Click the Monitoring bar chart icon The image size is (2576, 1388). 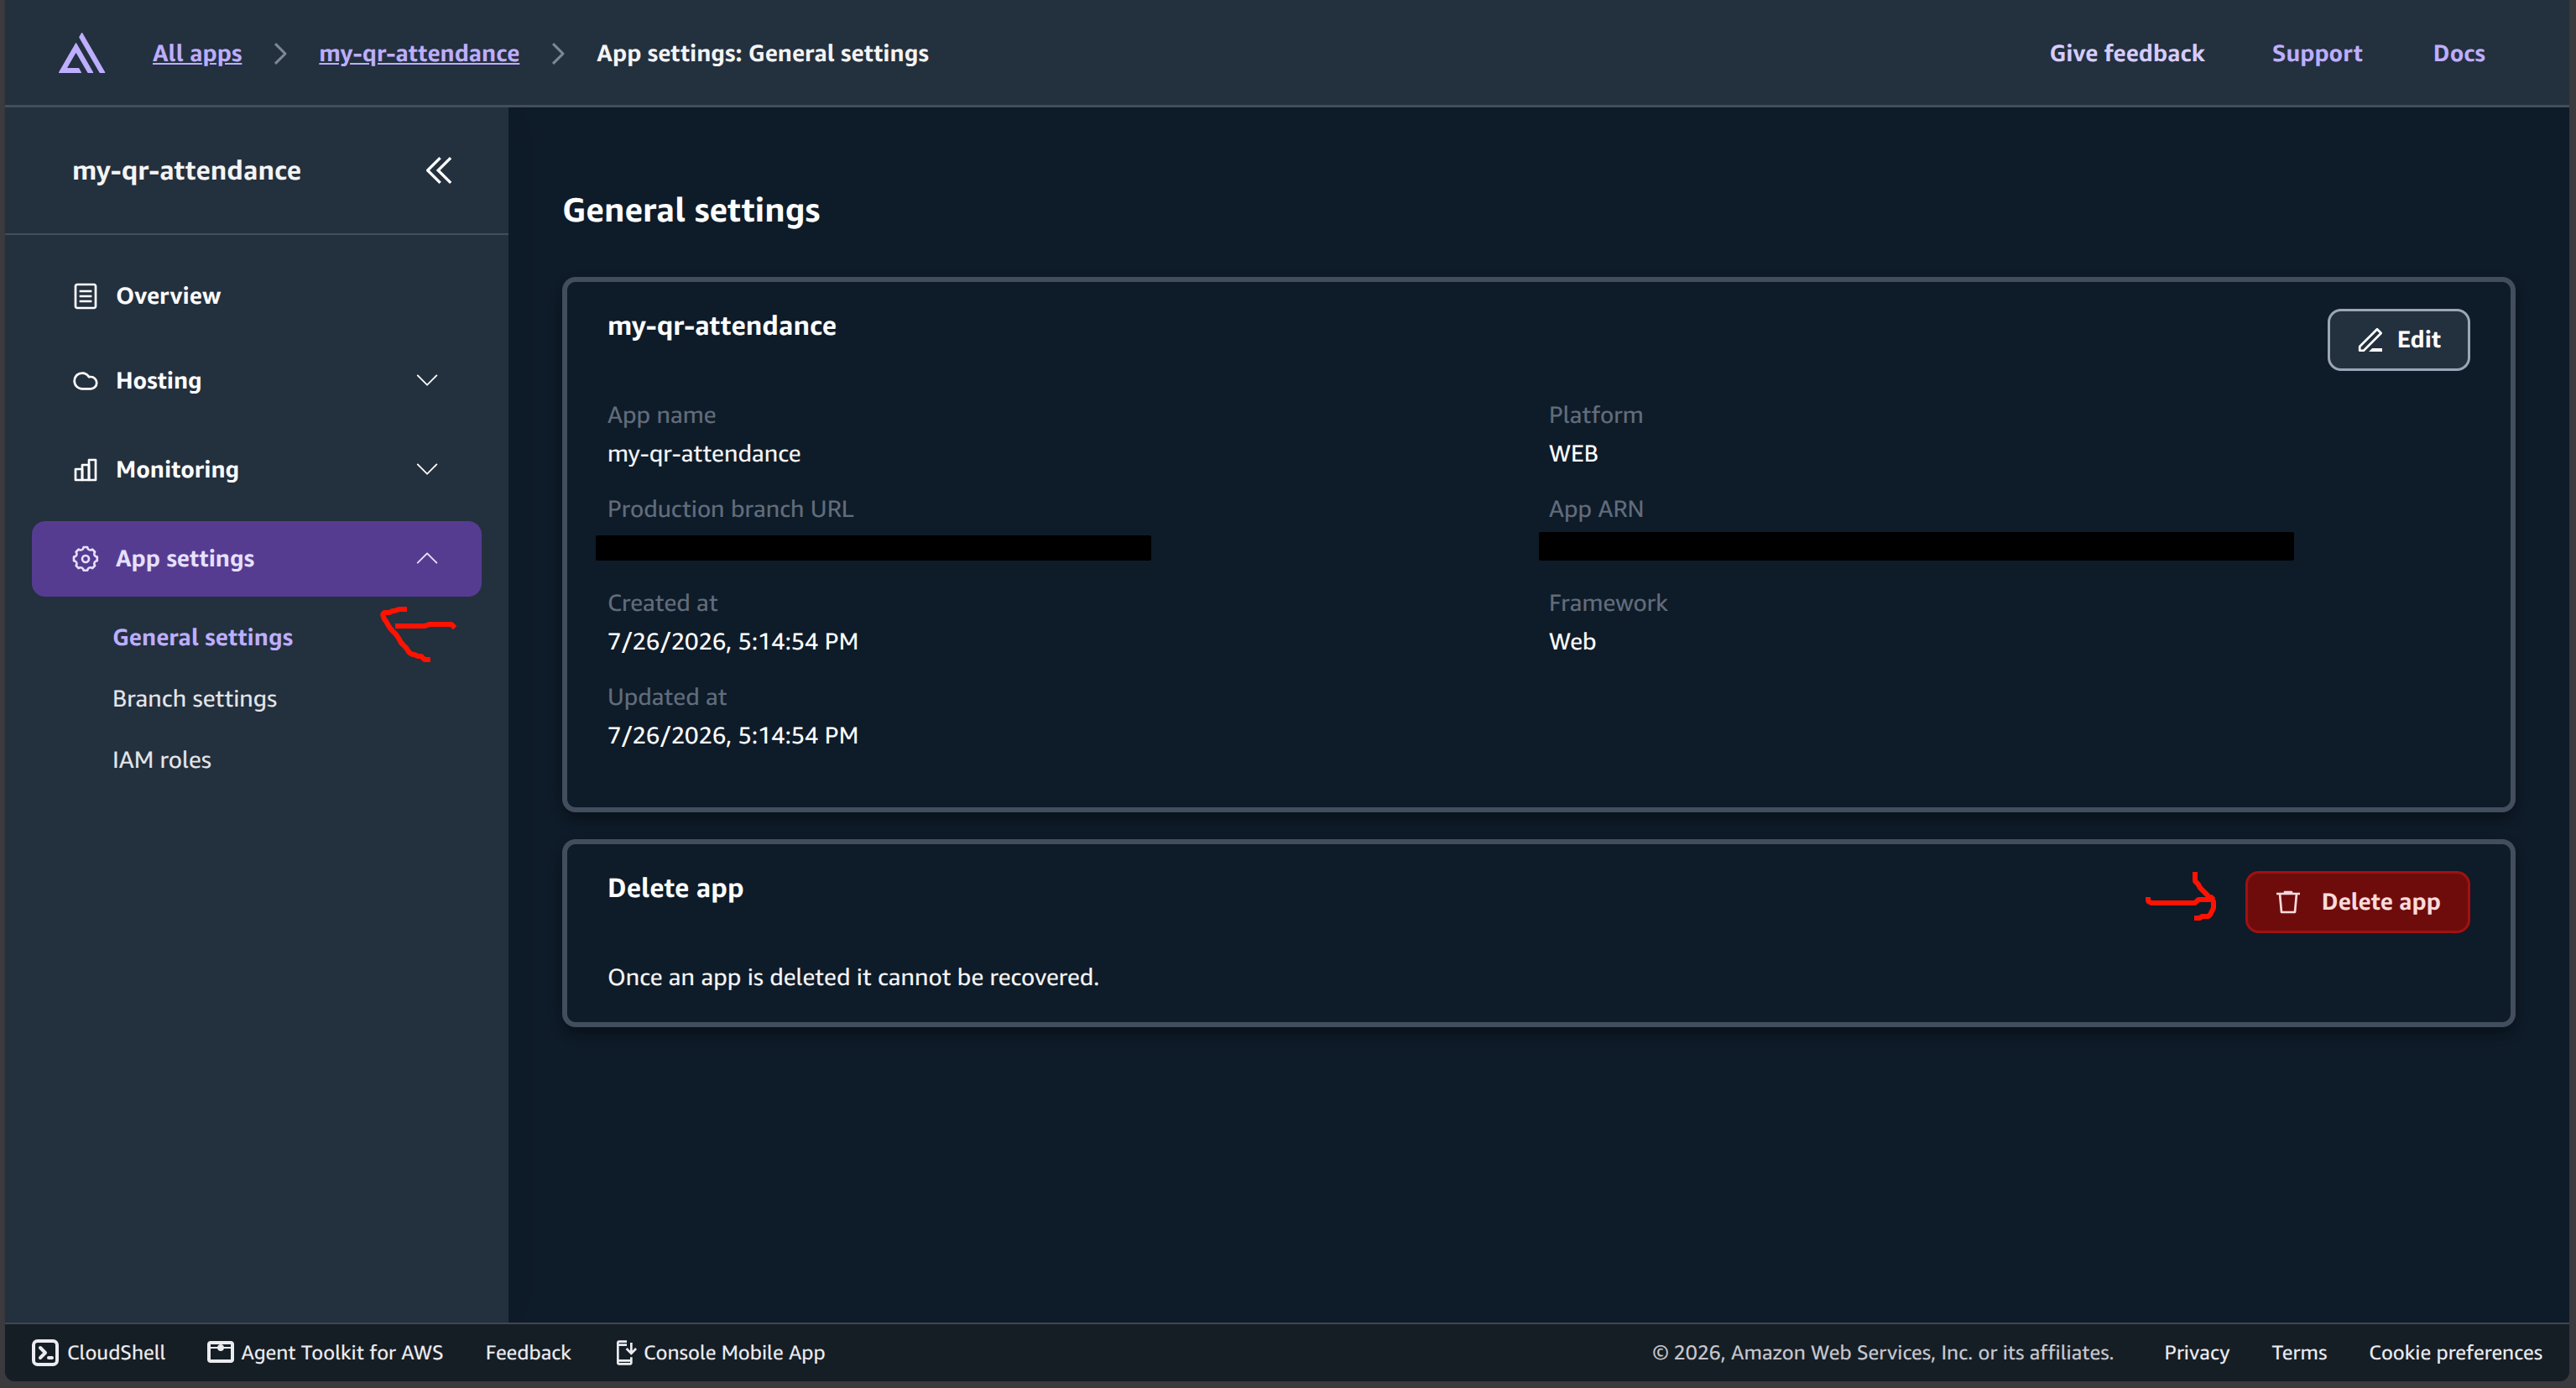tap(85, 470)
